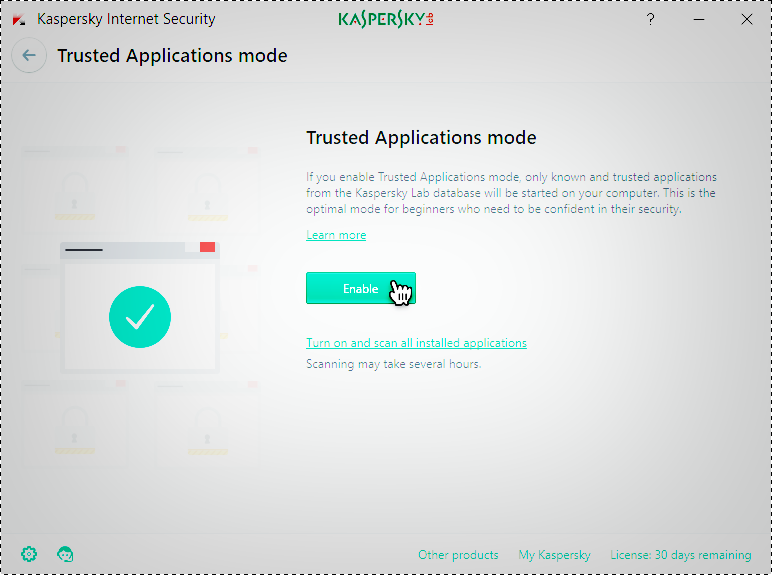This screenshot has width=772, height=575.
Task: Minimize the Kaspersky window
Action: (x=698, y=19)
